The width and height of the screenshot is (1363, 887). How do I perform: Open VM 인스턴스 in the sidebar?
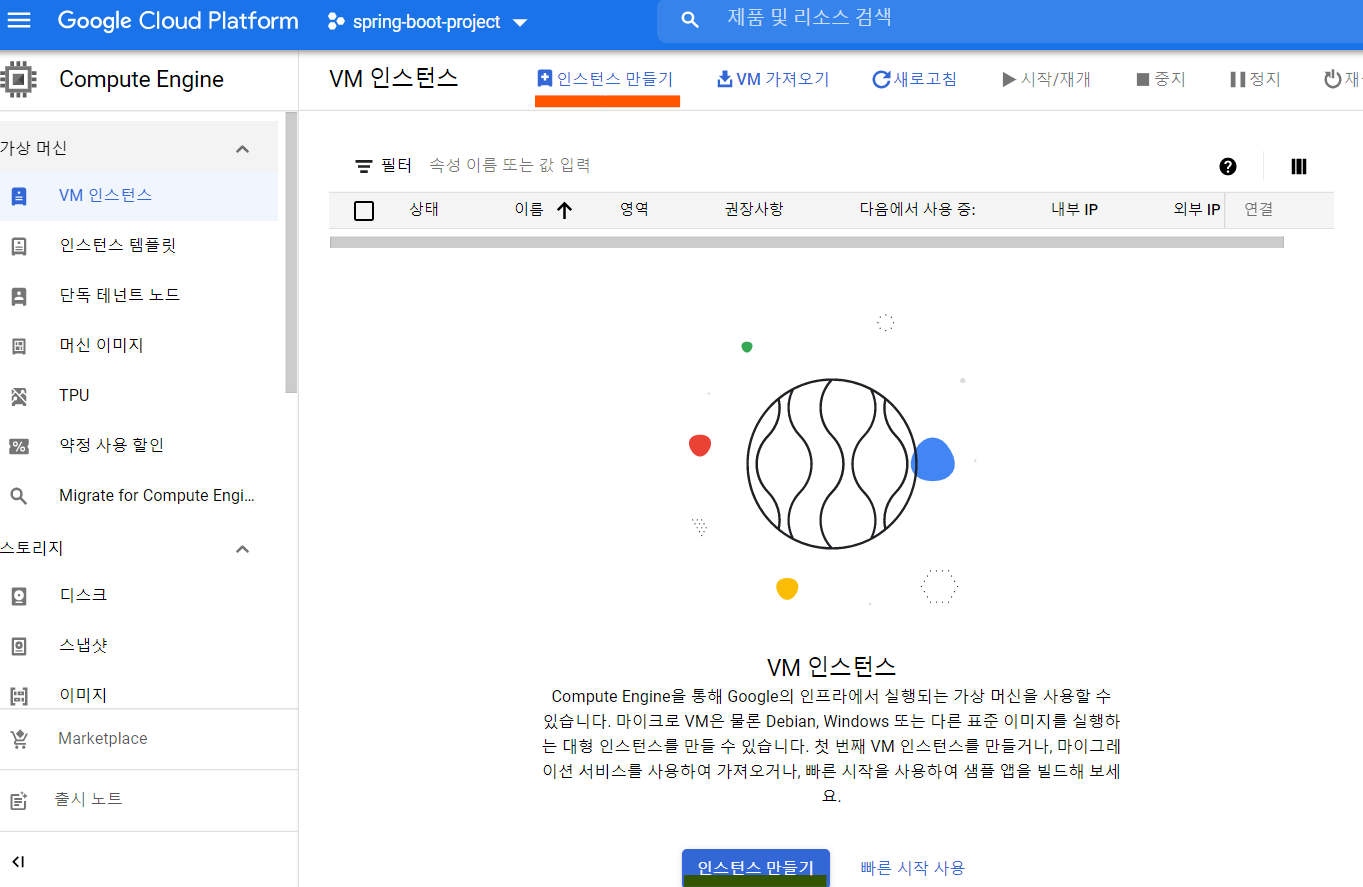coord(139,196)
